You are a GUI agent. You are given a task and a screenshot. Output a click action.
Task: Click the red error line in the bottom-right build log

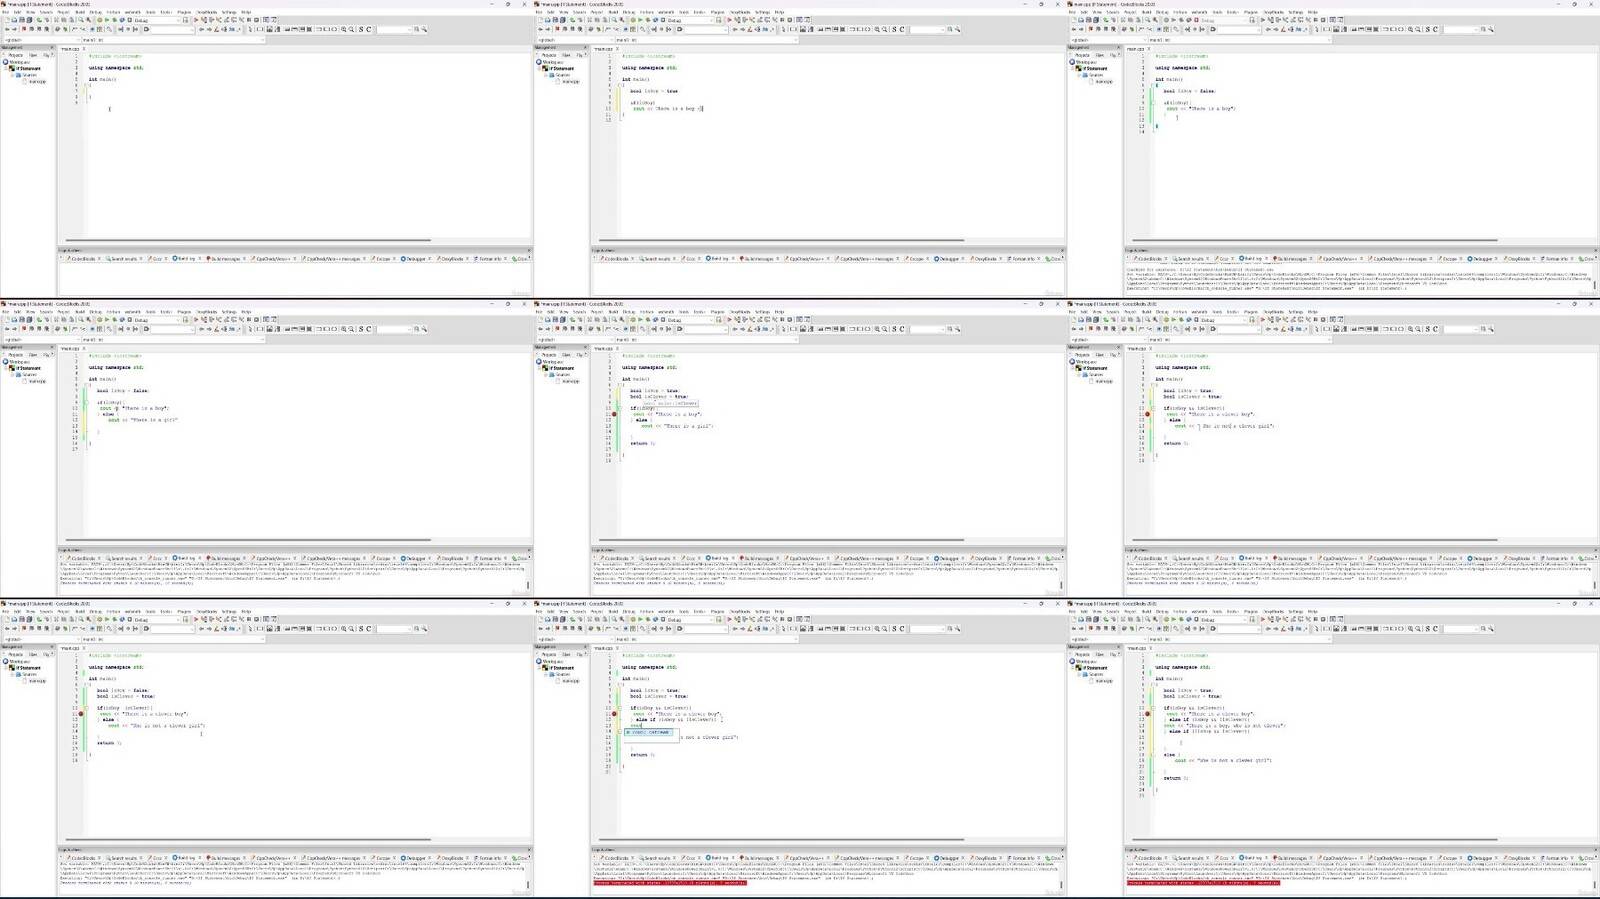(1203, 883)
